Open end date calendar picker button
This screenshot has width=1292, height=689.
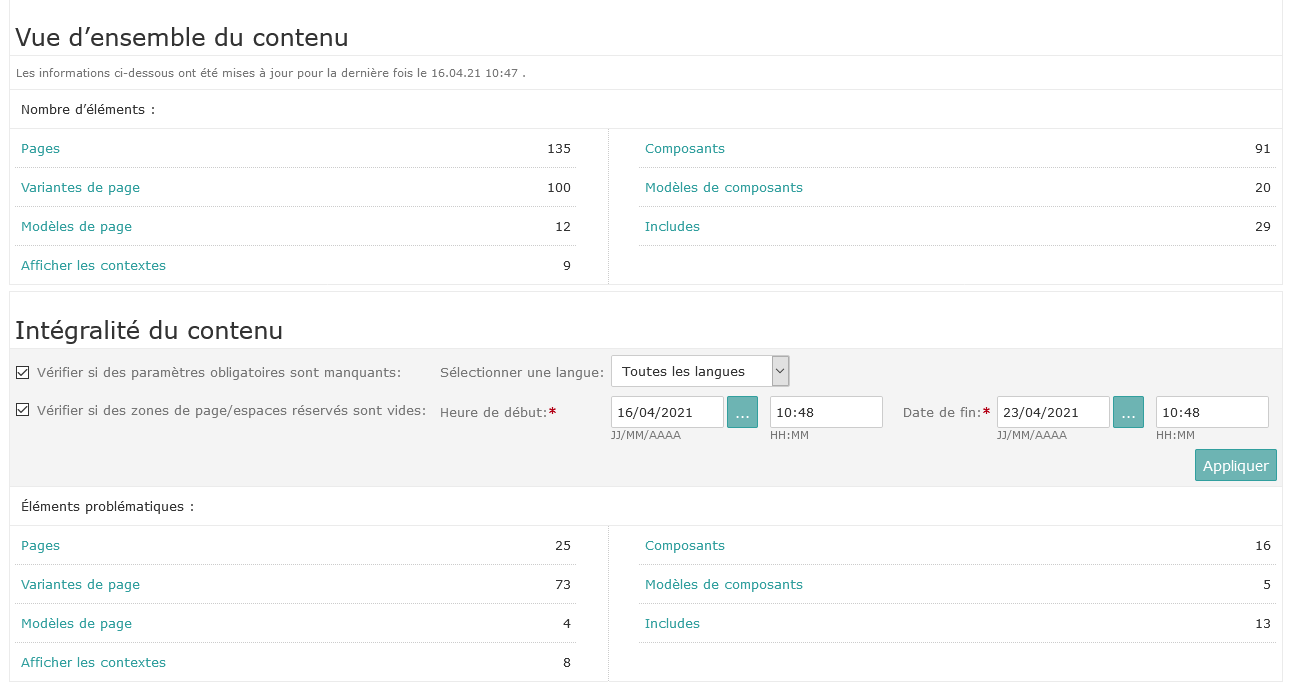(1128, 412)
